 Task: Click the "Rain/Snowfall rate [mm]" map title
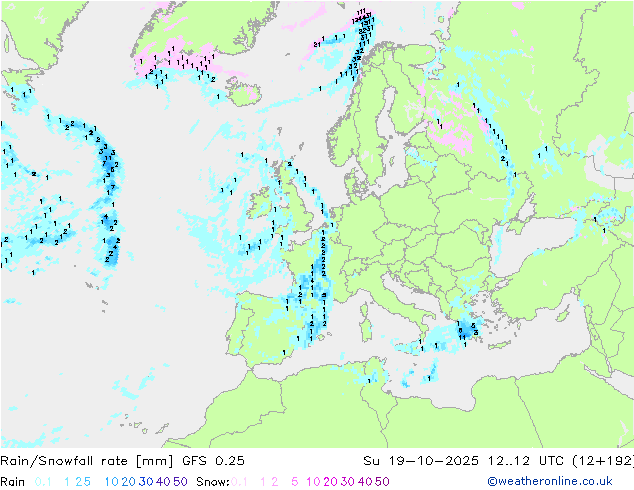pyautogui.click(x=87, y=461)
